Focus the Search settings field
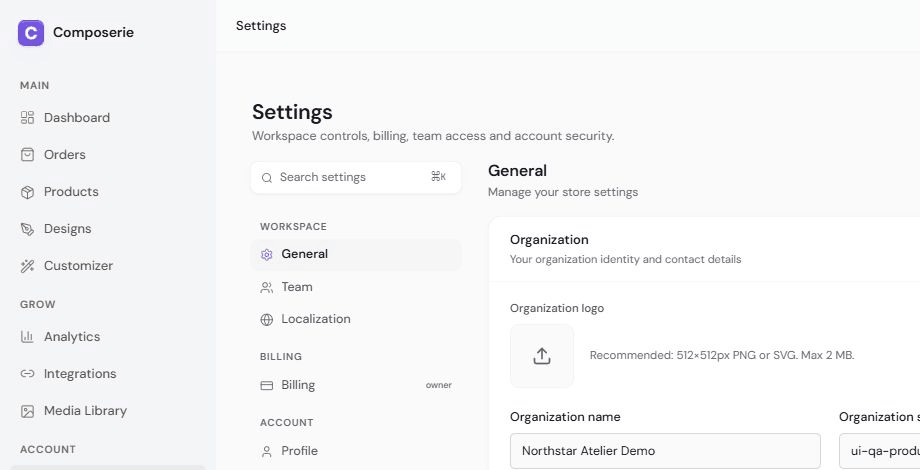Image resolution: width=920 pixels, height=470 pixels. 356,177
